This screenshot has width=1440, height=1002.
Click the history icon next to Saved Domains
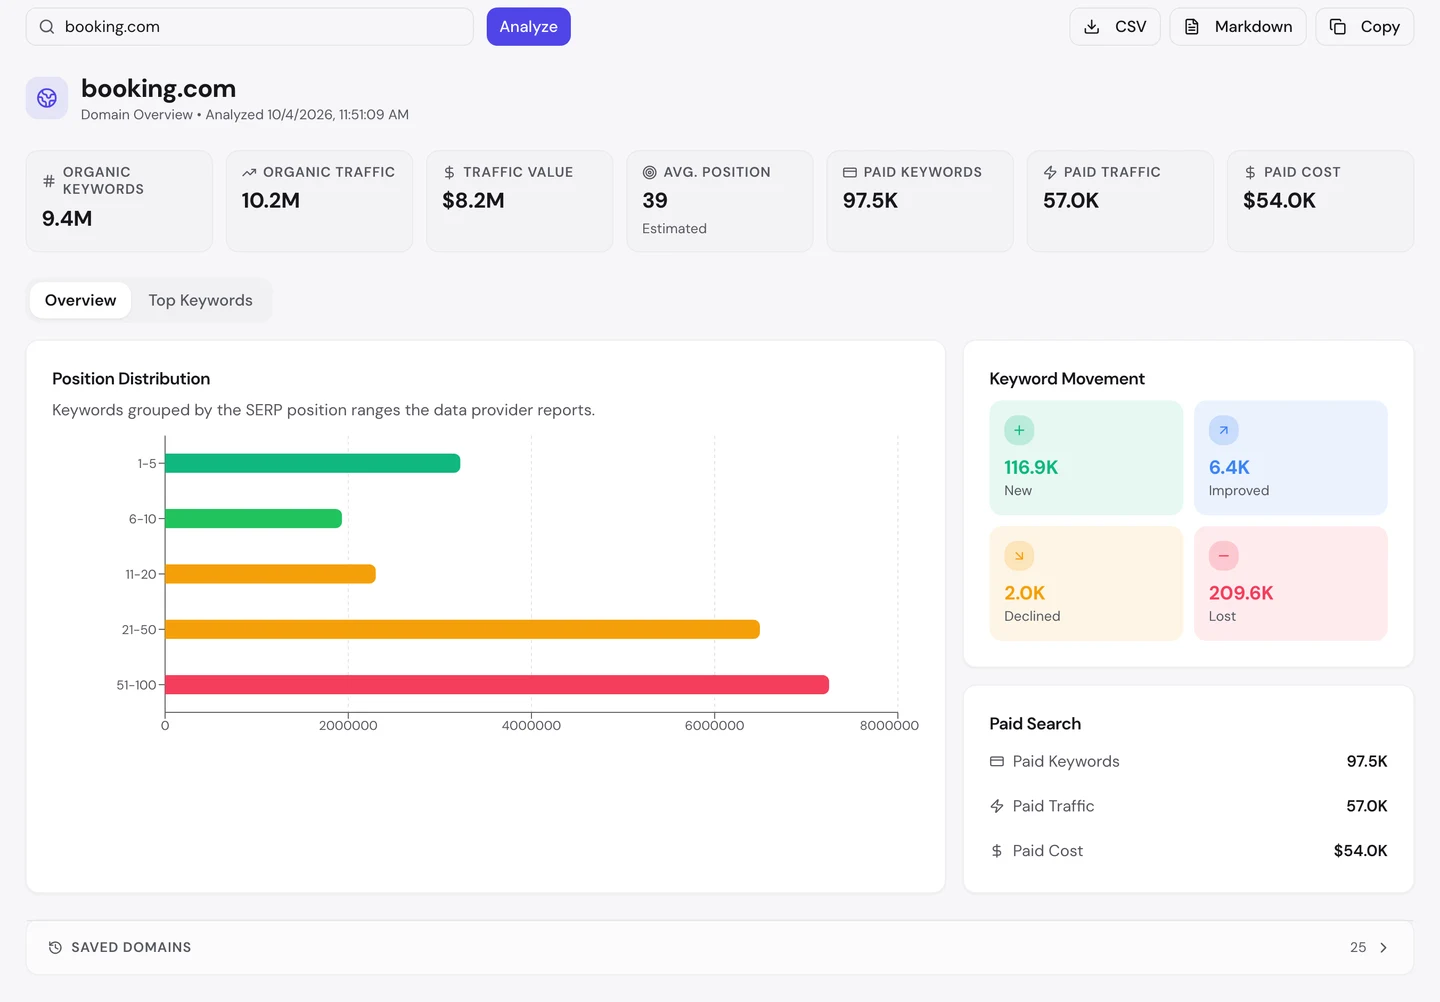pyautogui.click(x=55, y=947)
